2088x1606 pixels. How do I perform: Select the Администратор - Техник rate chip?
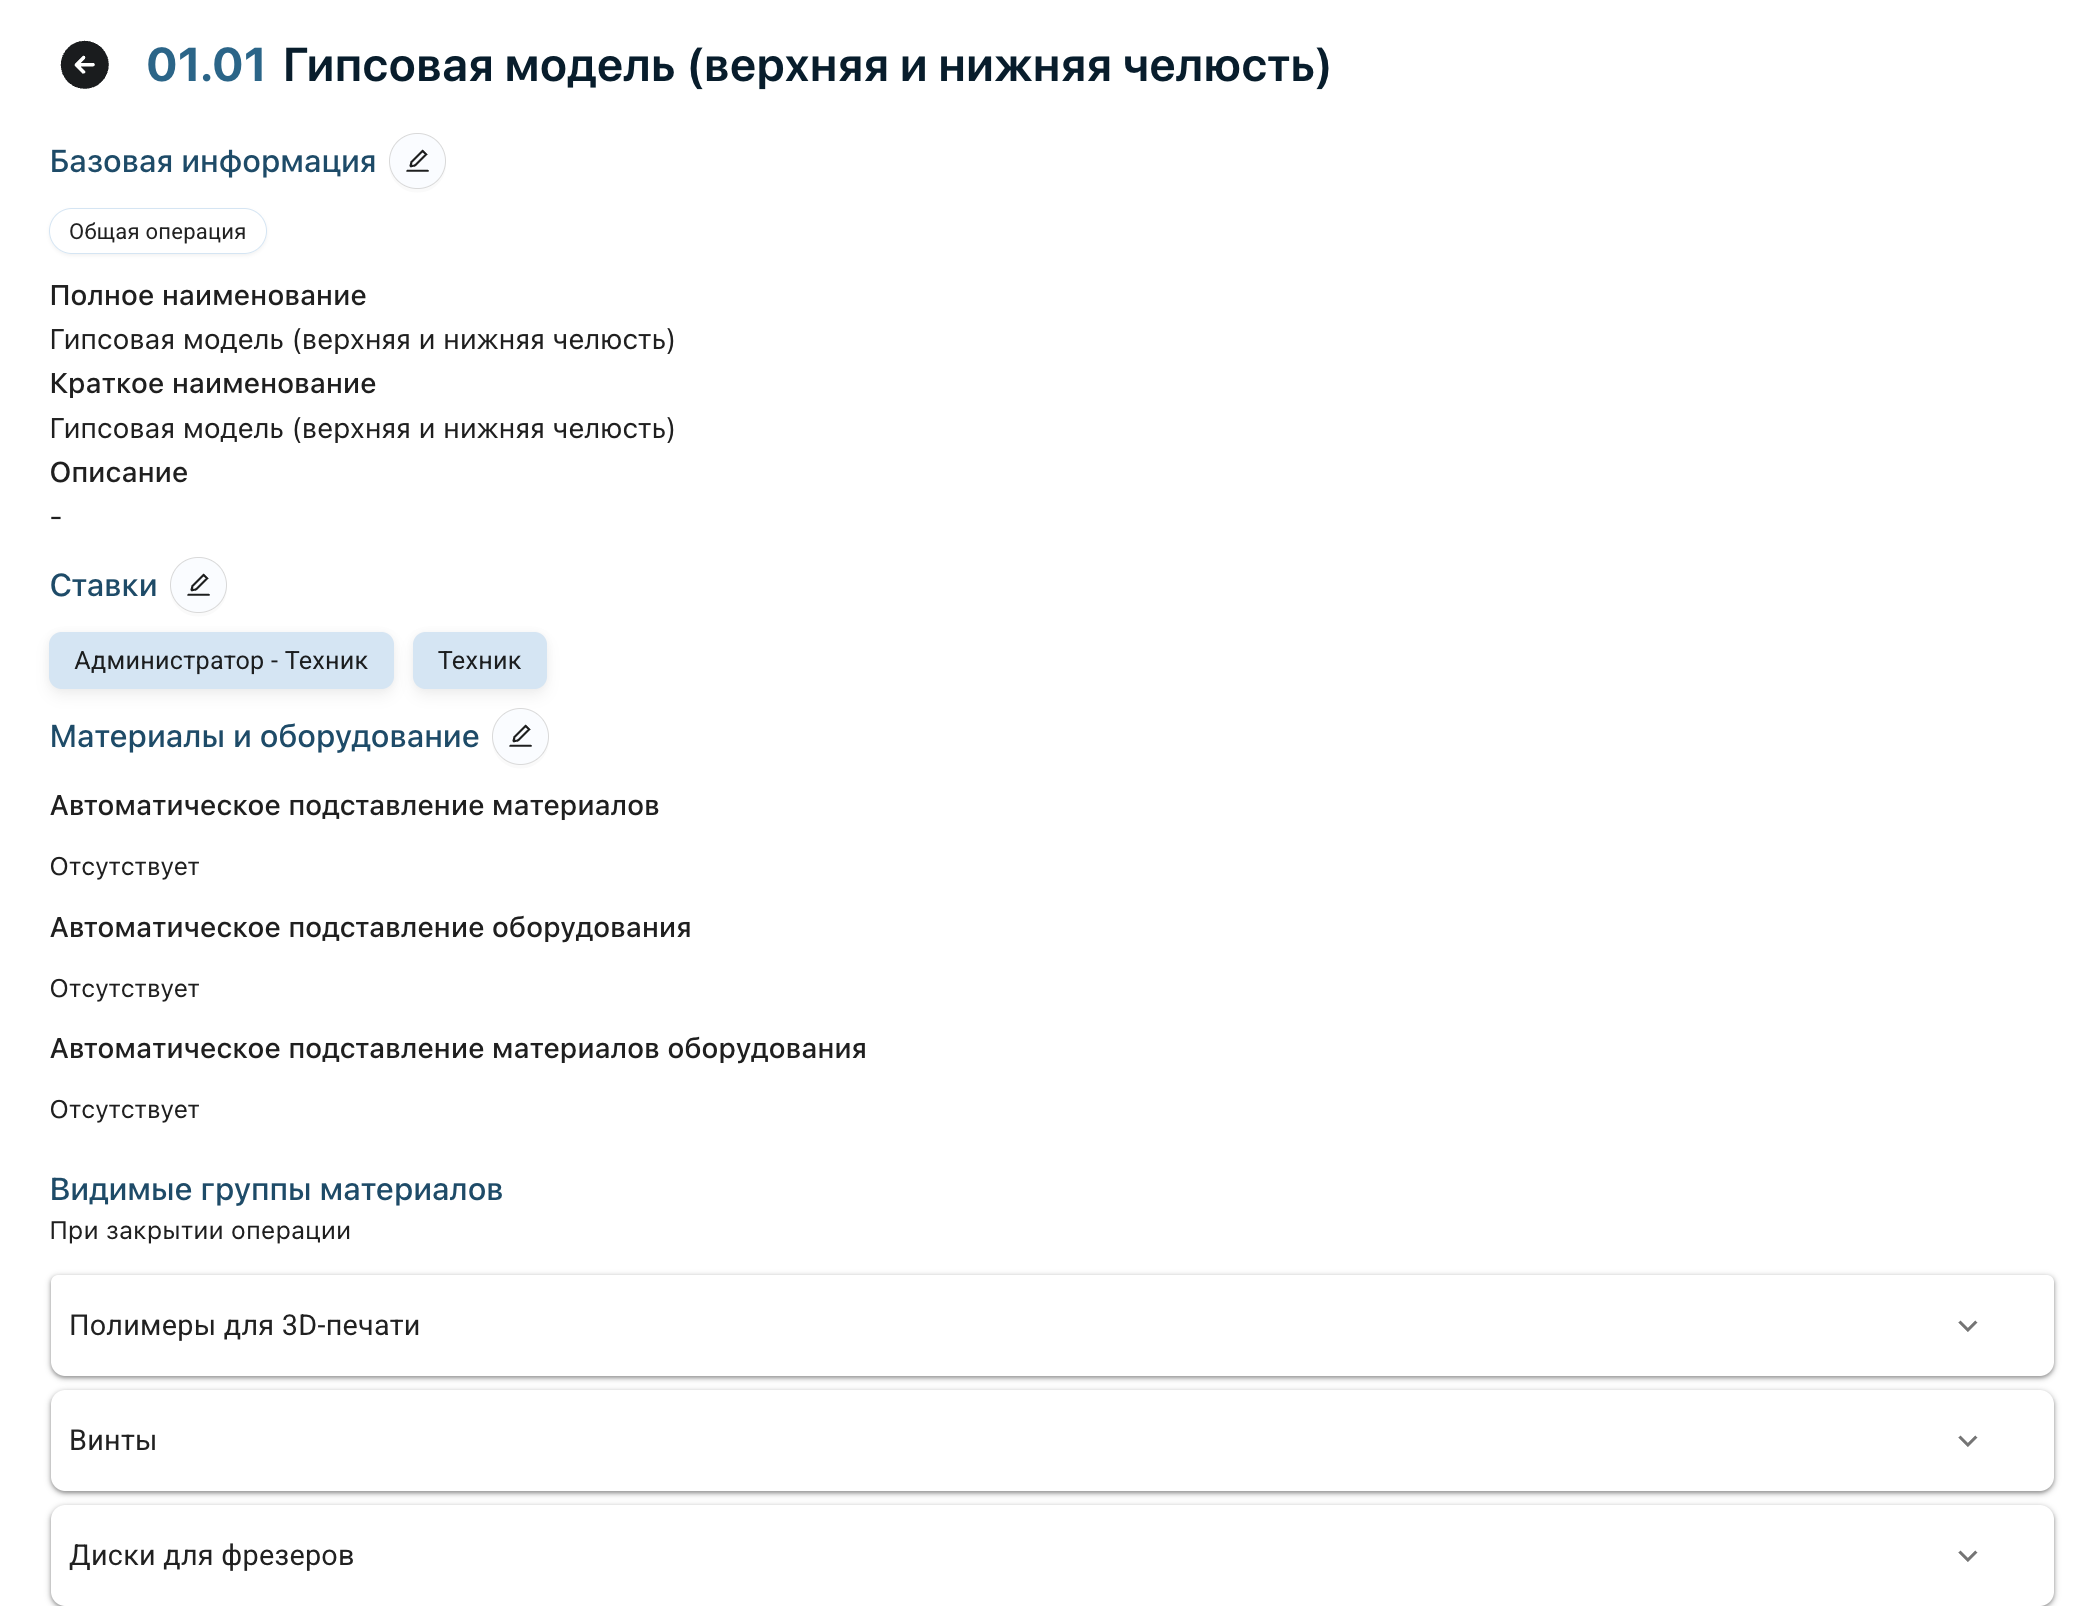[220, 660]
